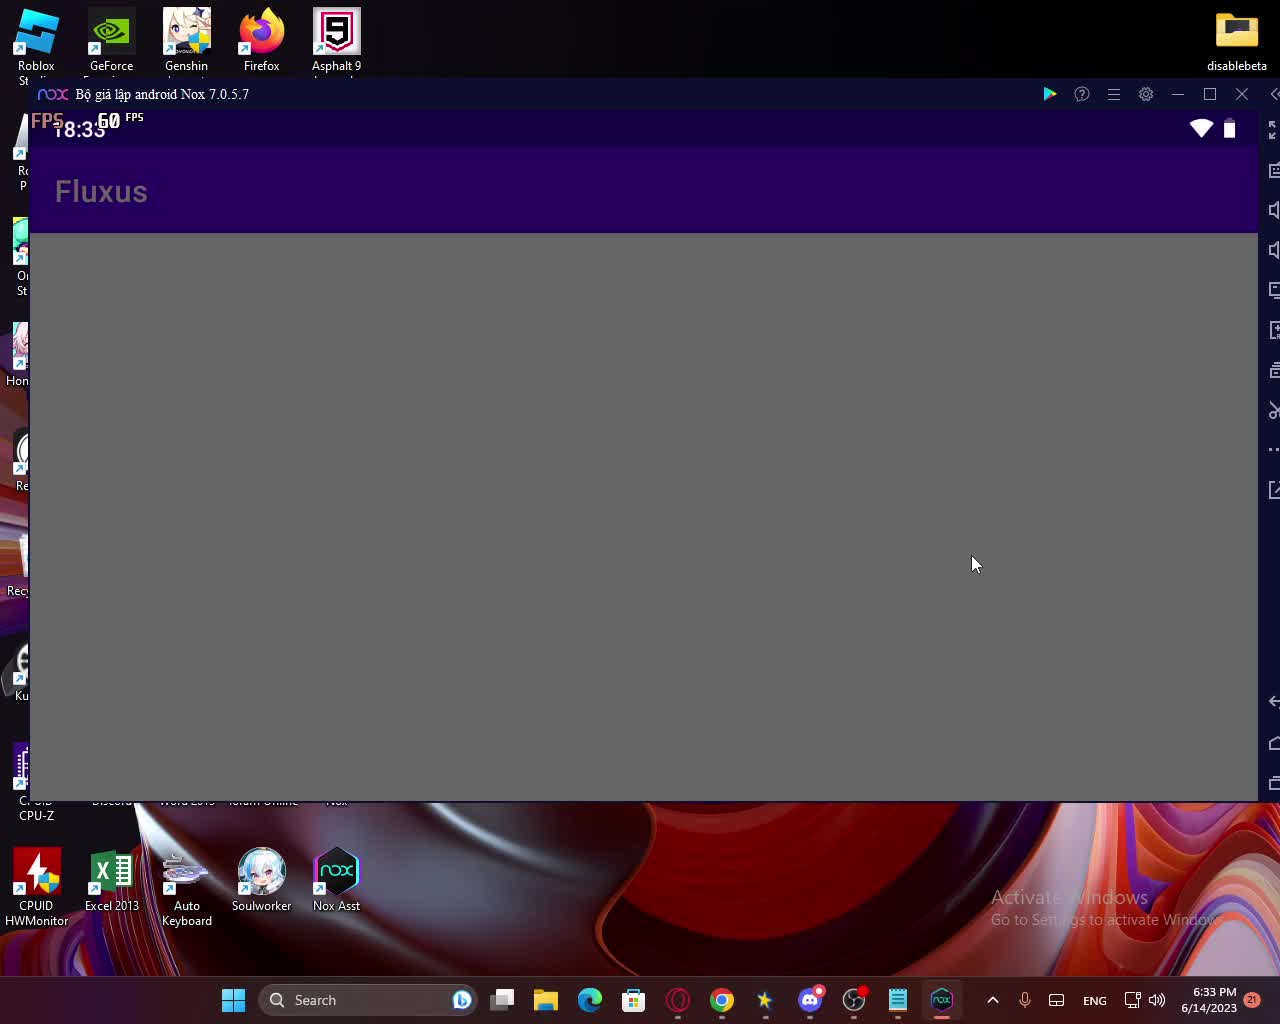Open the clock and calendar flyout

click(x=1208, y=1000)
